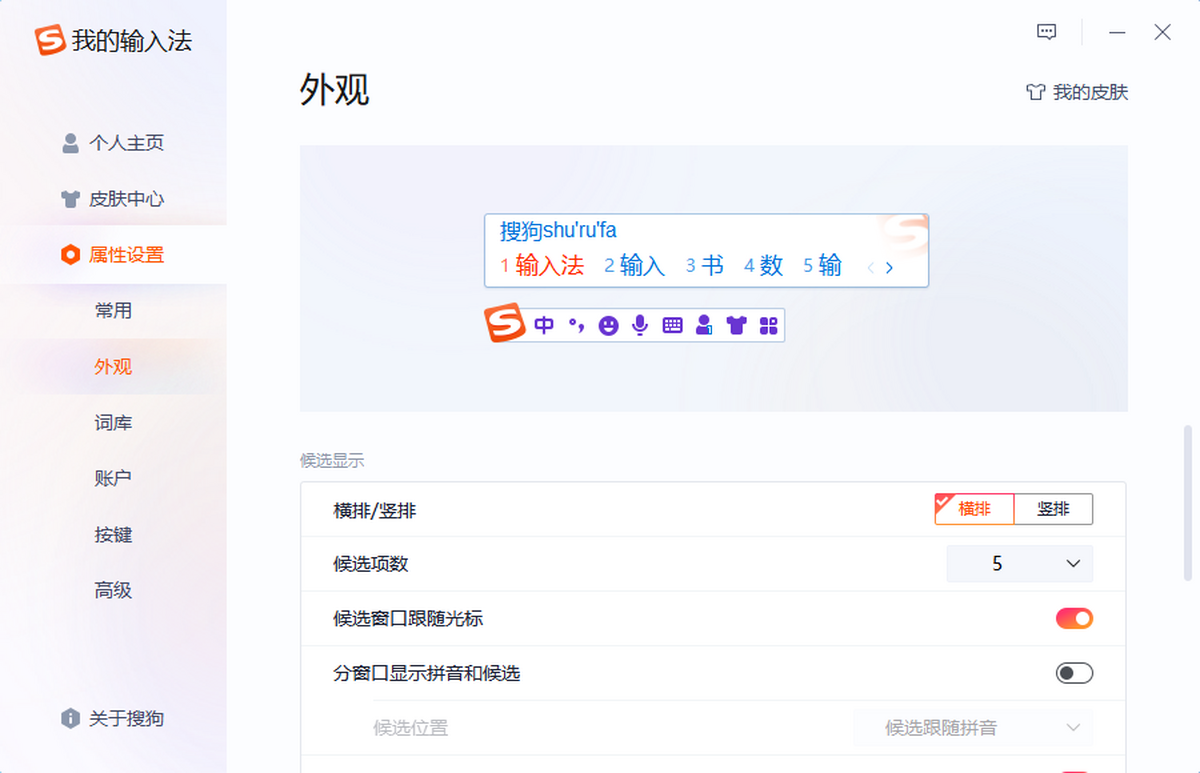1200x773 pixels.
Task: Open the 候选项数 dropdown
Action: 1019,564
